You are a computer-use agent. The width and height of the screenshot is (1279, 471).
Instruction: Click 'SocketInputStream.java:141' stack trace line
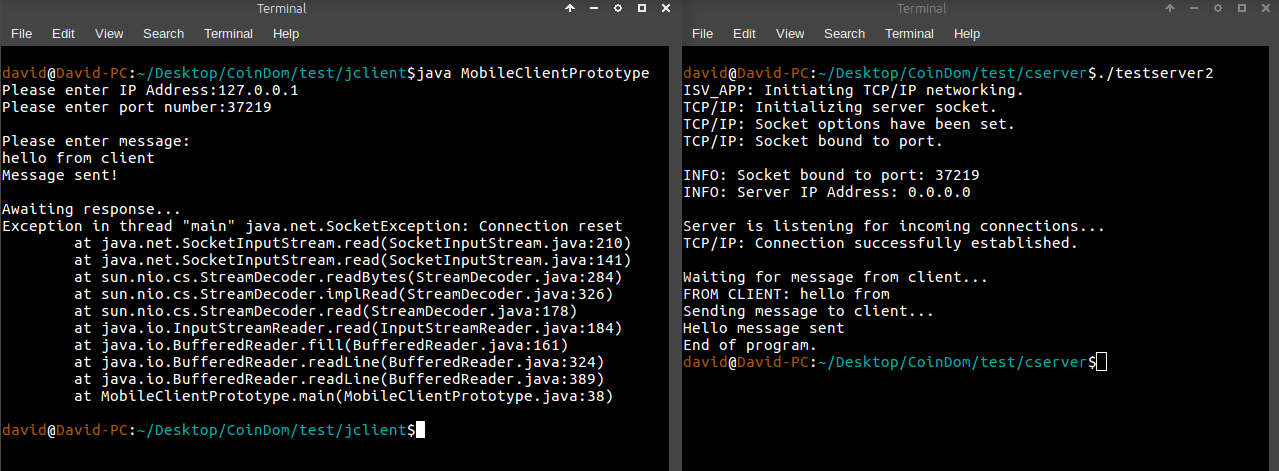click(x=353, y=260)
